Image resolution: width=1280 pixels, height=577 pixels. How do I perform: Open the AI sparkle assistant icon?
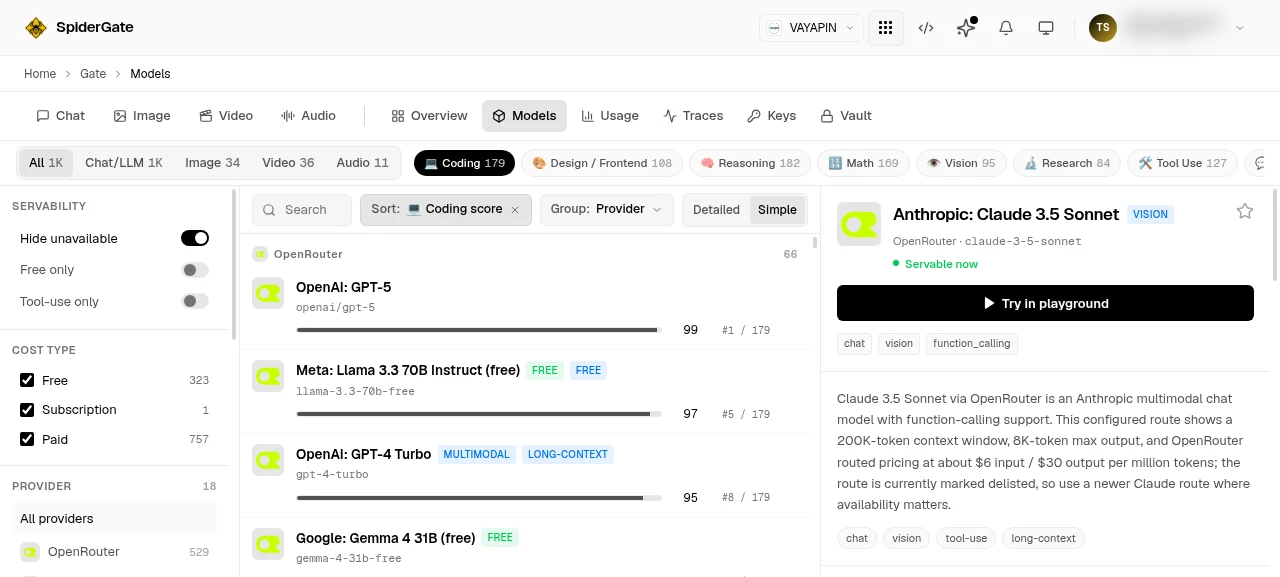[966, 28]
